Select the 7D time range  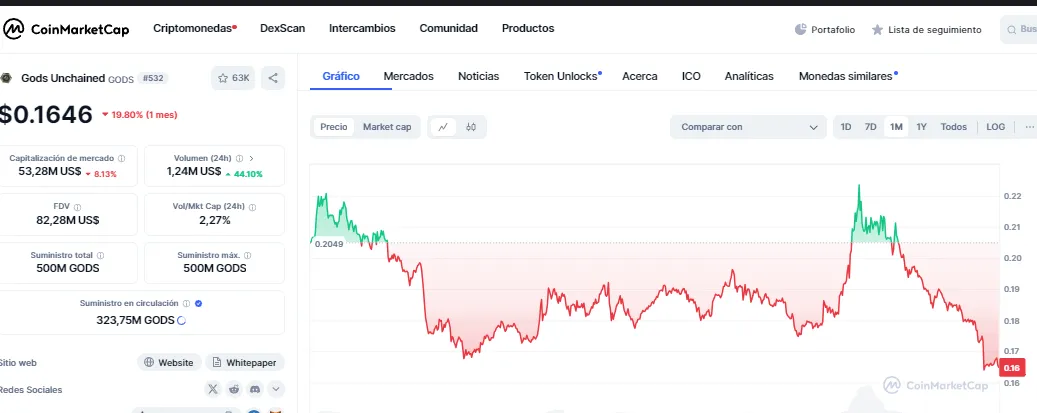(870, 127)
